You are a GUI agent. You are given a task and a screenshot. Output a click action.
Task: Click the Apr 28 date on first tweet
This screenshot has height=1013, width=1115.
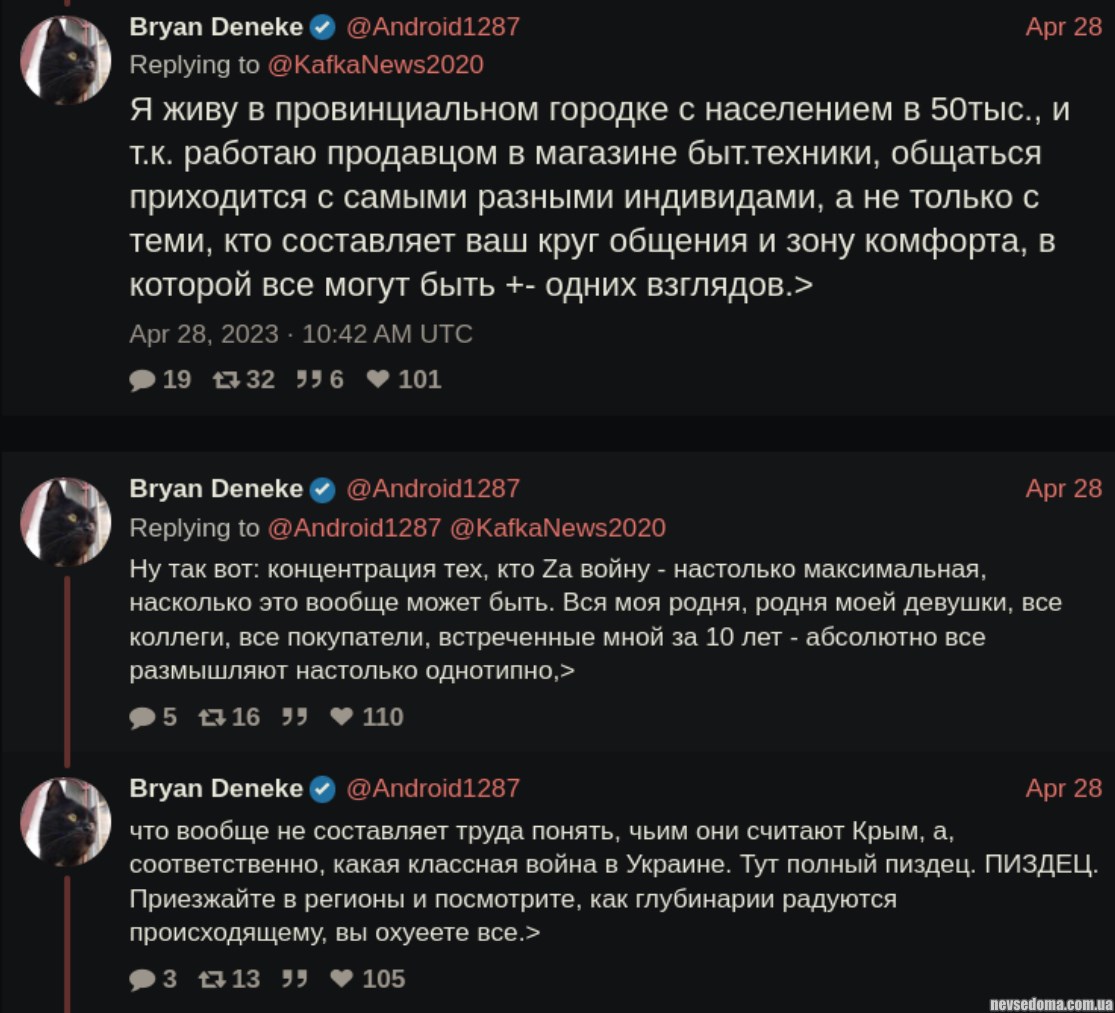pos(1063,27)
